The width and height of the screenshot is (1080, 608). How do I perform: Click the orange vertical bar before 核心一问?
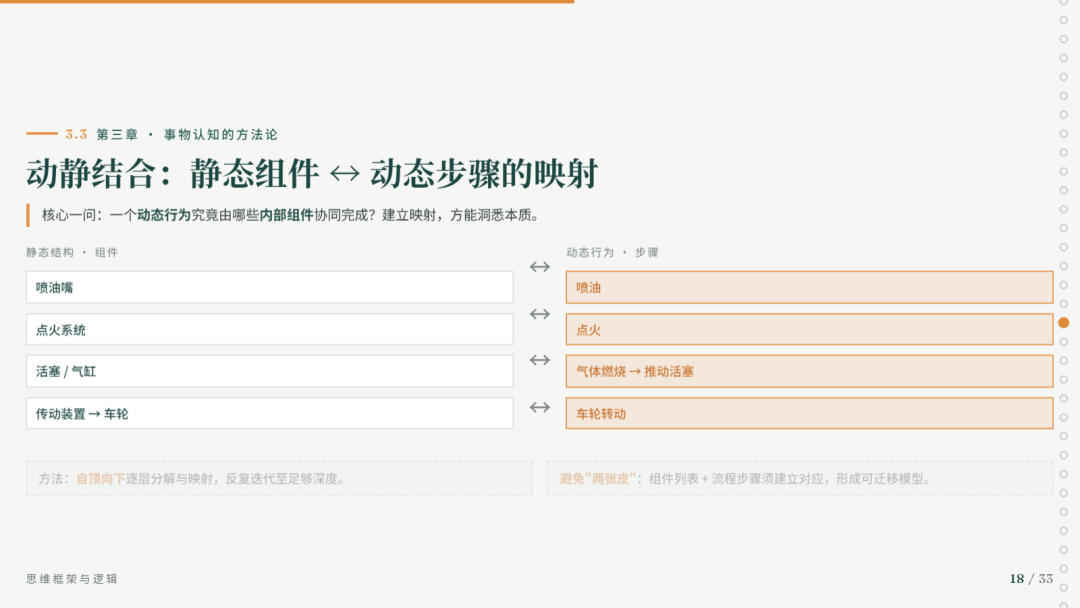pyautogui.click(x=28, y=215)
